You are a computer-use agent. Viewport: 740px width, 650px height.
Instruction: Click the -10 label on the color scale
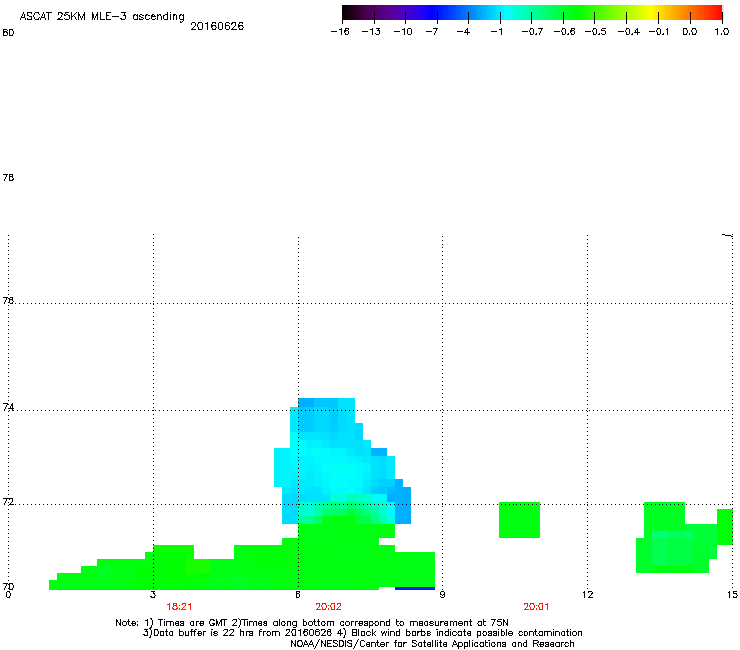[x=403, y=32]
